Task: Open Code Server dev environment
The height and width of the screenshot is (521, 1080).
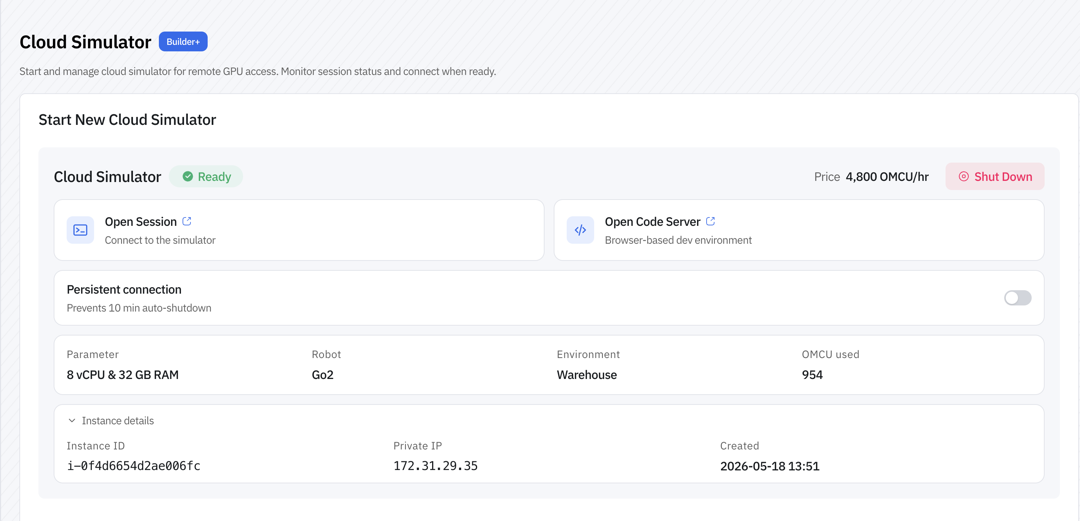Action: click(799, 230)
